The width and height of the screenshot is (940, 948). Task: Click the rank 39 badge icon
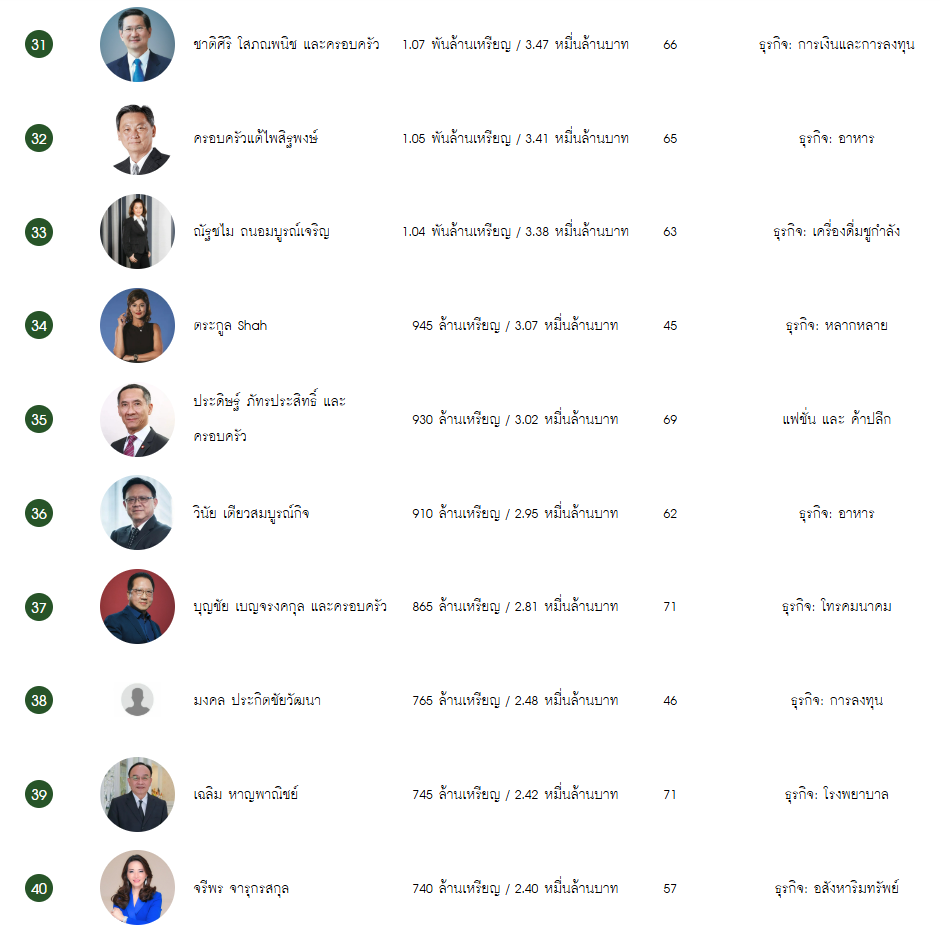tap(39, 794)
